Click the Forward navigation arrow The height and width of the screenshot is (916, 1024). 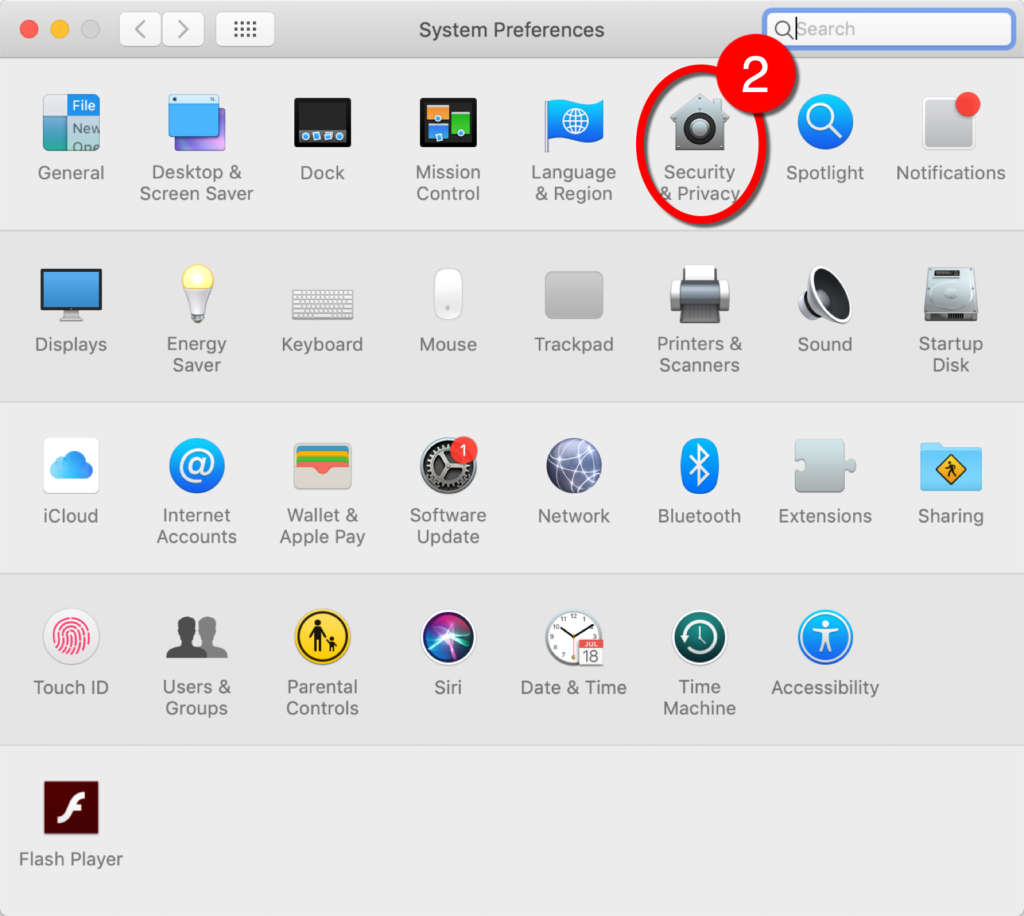pyautogui.click(x=182, y=29)
